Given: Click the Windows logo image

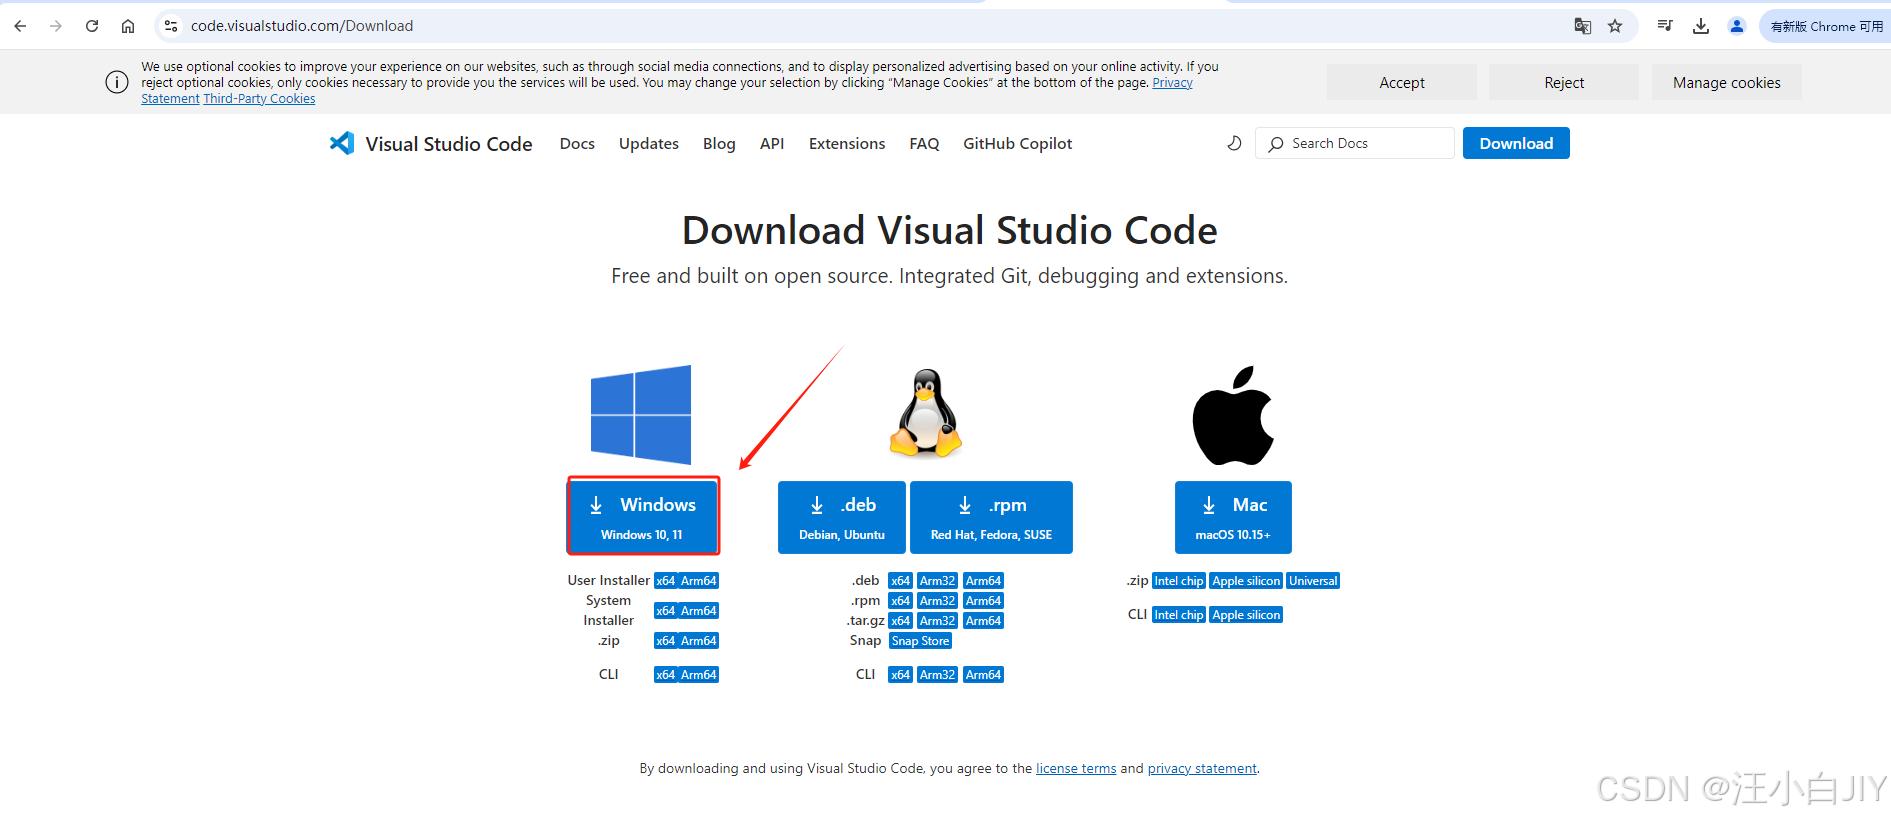Looking at the screenshot, I should tap(641, 415).
